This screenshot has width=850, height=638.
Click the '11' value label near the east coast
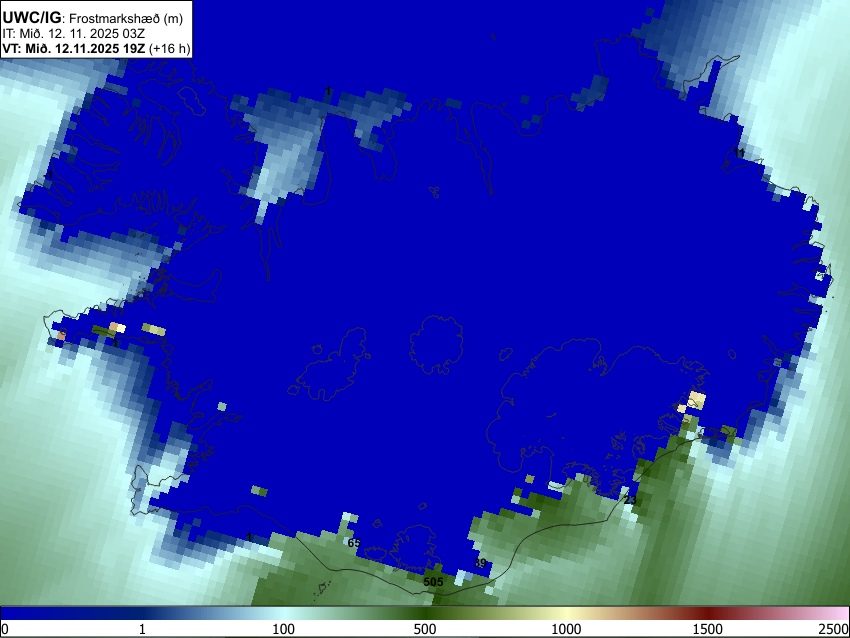coord(739,153)
